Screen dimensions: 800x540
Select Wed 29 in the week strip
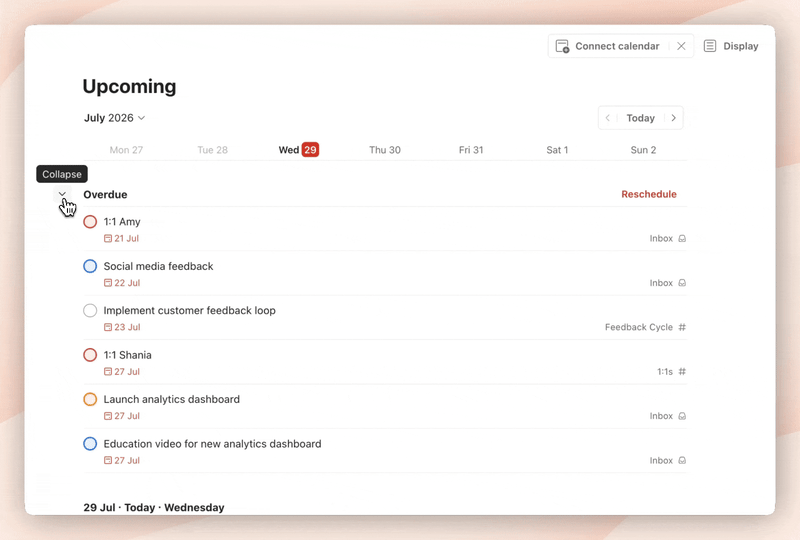click(298, 150)
